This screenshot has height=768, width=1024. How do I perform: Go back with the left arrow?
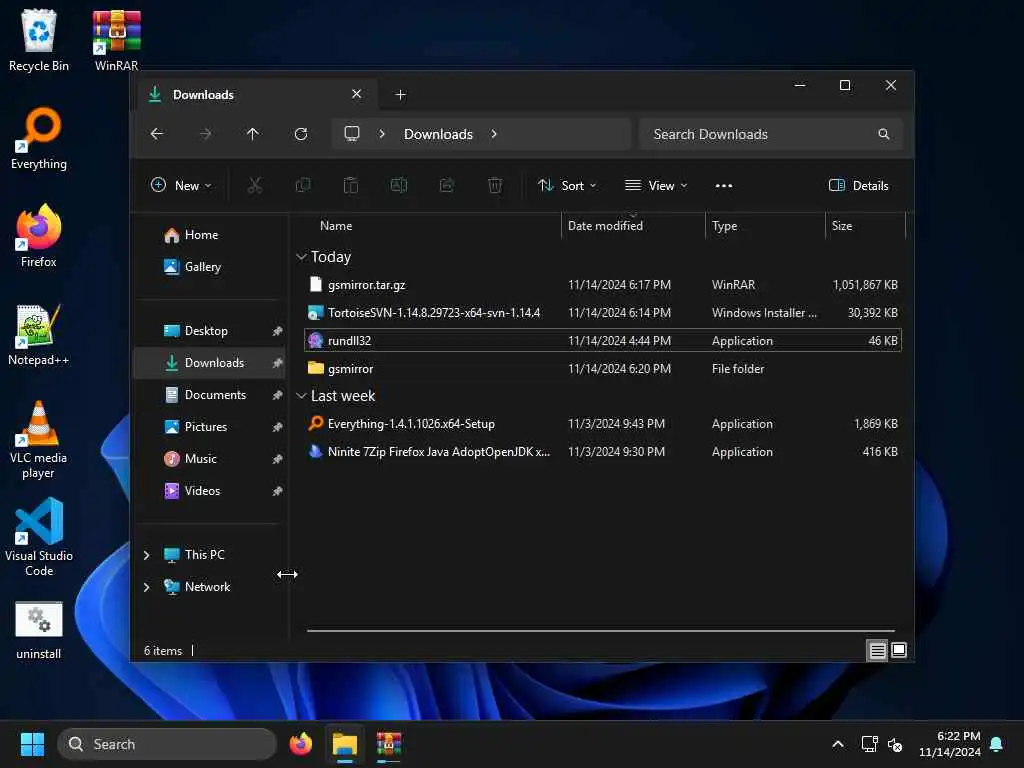pyautogui.click(x=157, y=134)
